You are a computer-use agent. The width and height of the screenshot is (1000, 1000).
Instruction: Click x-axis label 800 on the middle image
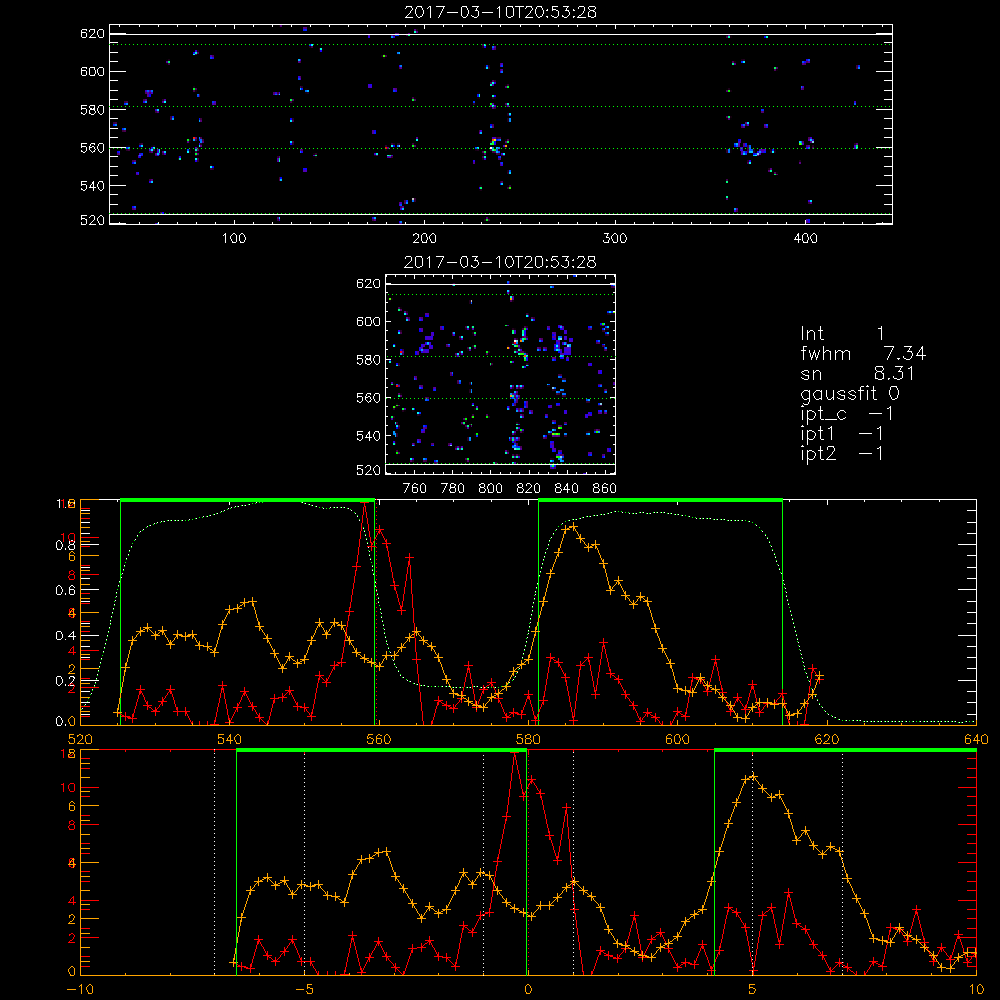[x=490, y=489]
